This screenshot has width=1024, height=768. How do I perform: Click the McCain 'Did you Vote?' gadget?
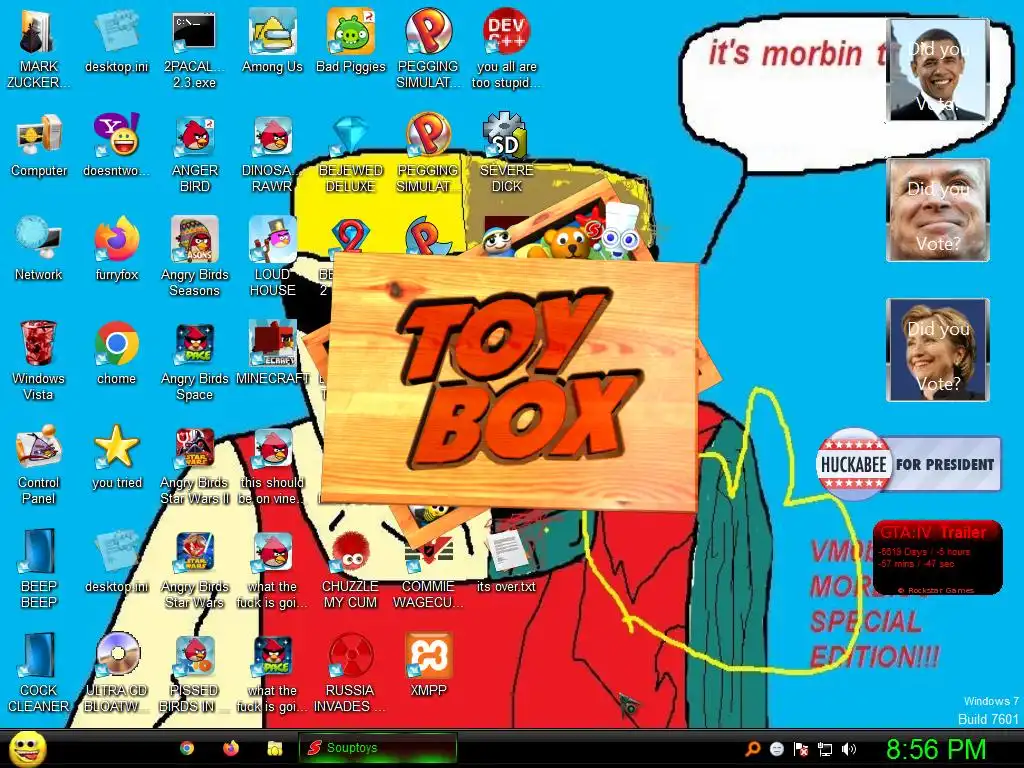(938, 210)
